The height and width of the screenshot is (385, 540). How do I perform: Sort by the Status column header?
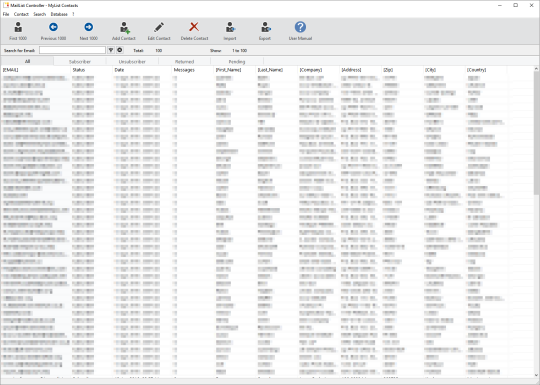coord(92,70)
